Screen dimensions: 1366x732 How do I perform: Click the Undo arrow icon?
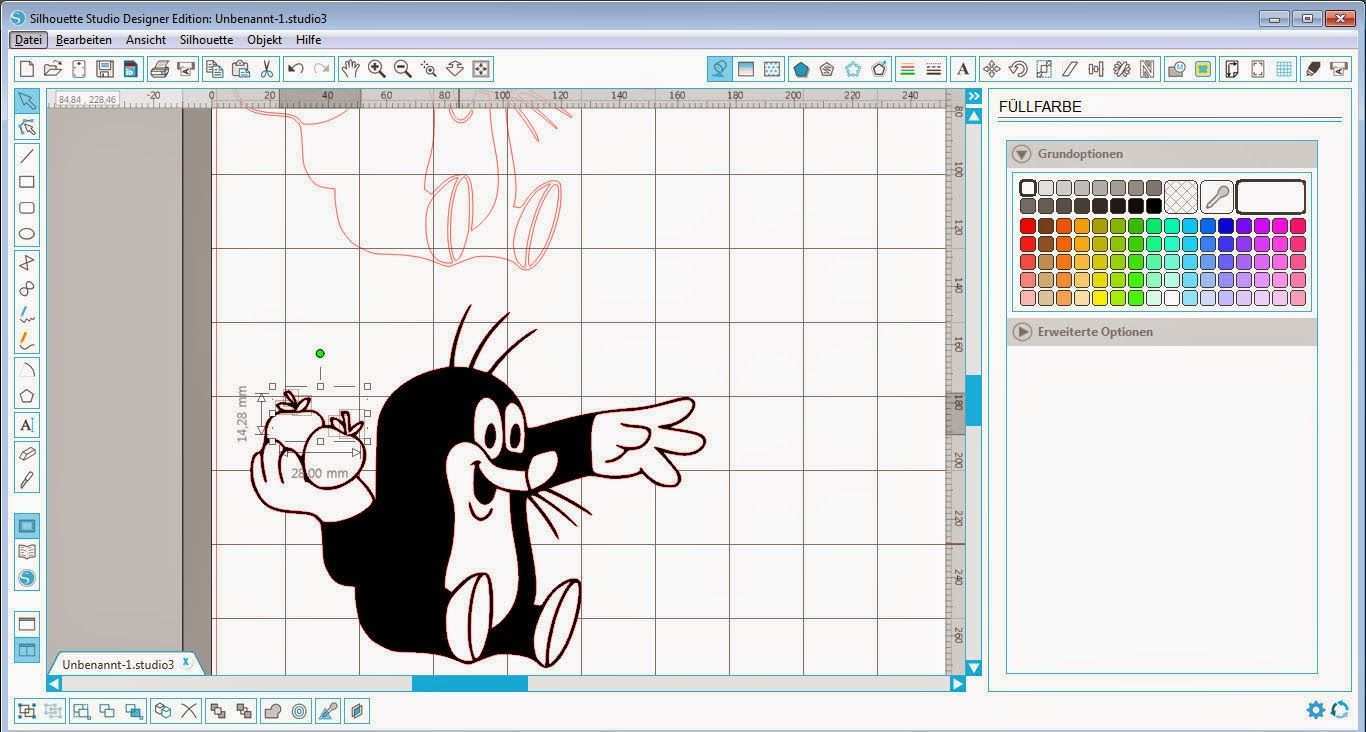tap(295, 69)
